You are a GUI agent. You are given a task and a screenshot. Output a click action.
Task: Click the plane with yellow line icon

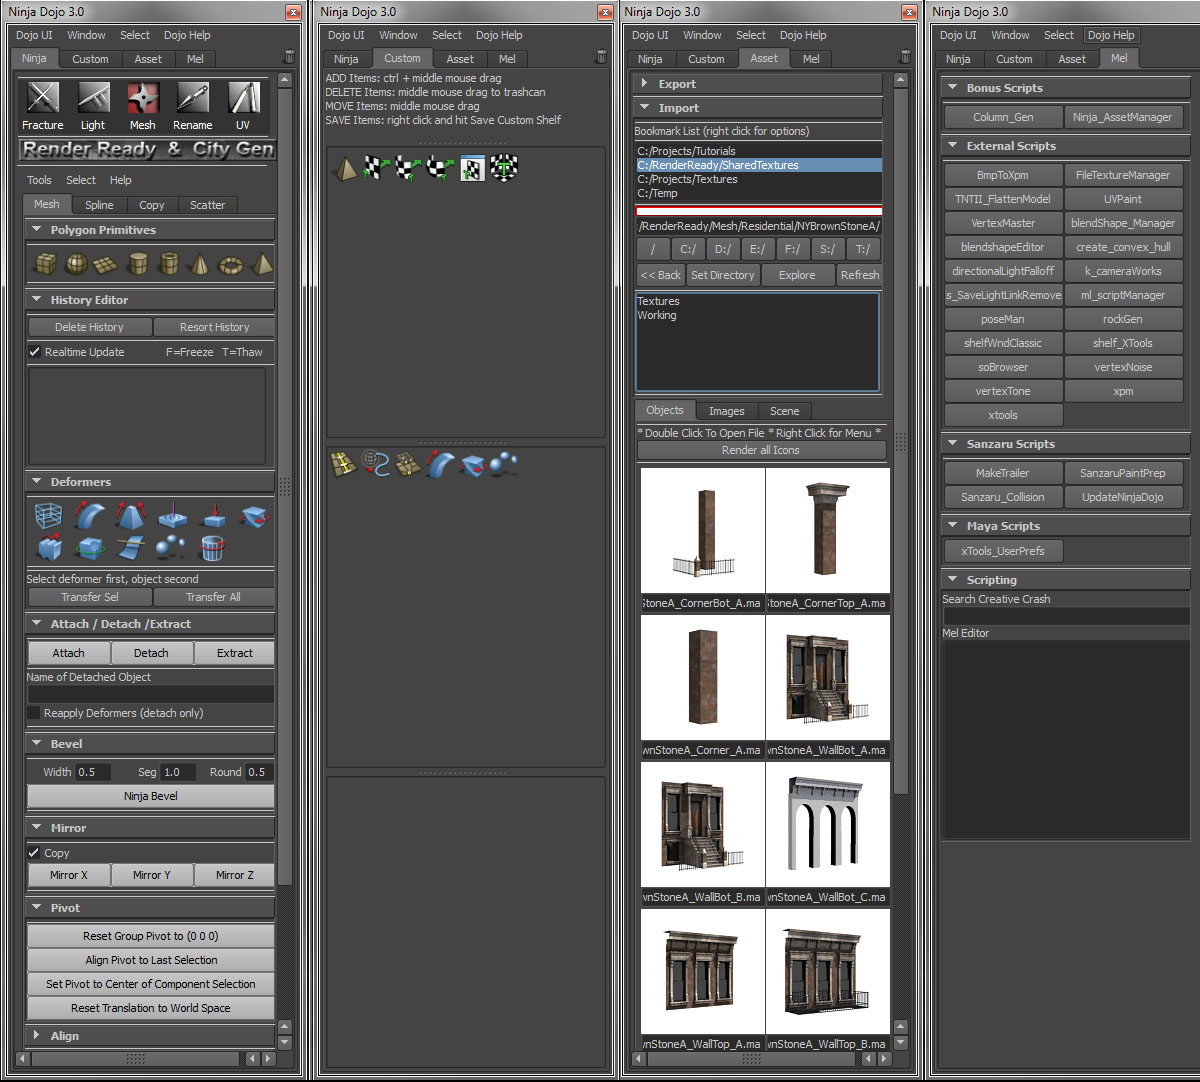345,464
